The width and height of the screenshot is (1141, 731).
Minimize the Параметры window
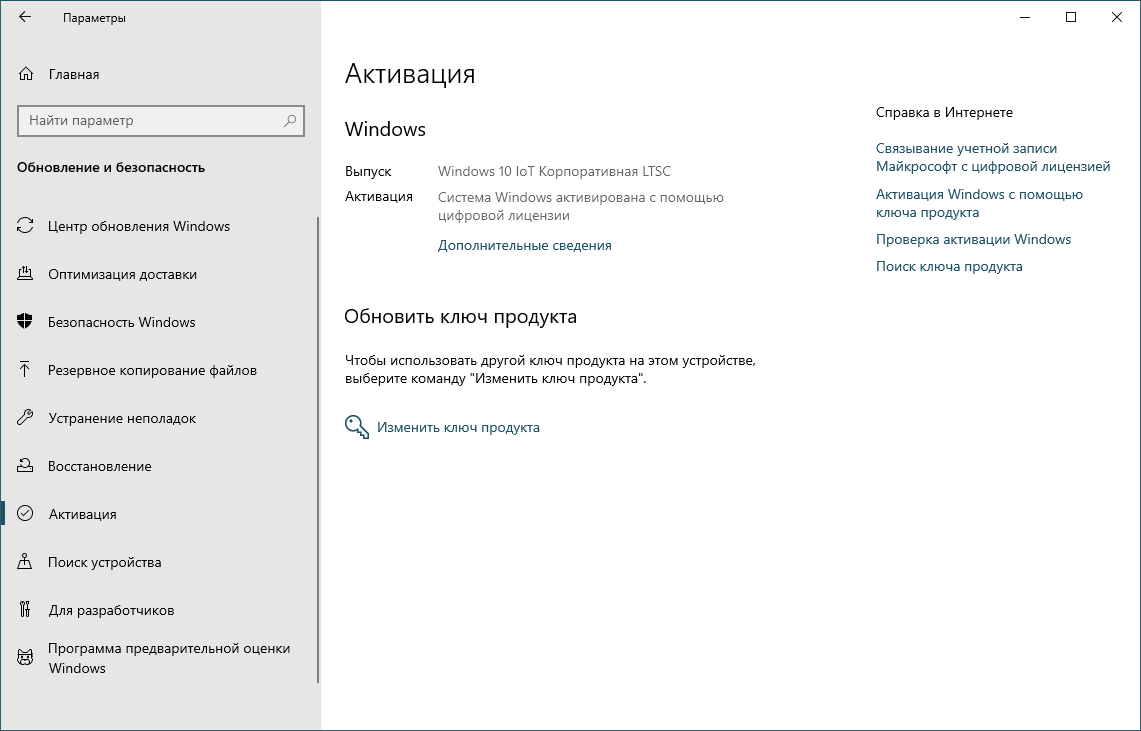[x=1025, y=17]
